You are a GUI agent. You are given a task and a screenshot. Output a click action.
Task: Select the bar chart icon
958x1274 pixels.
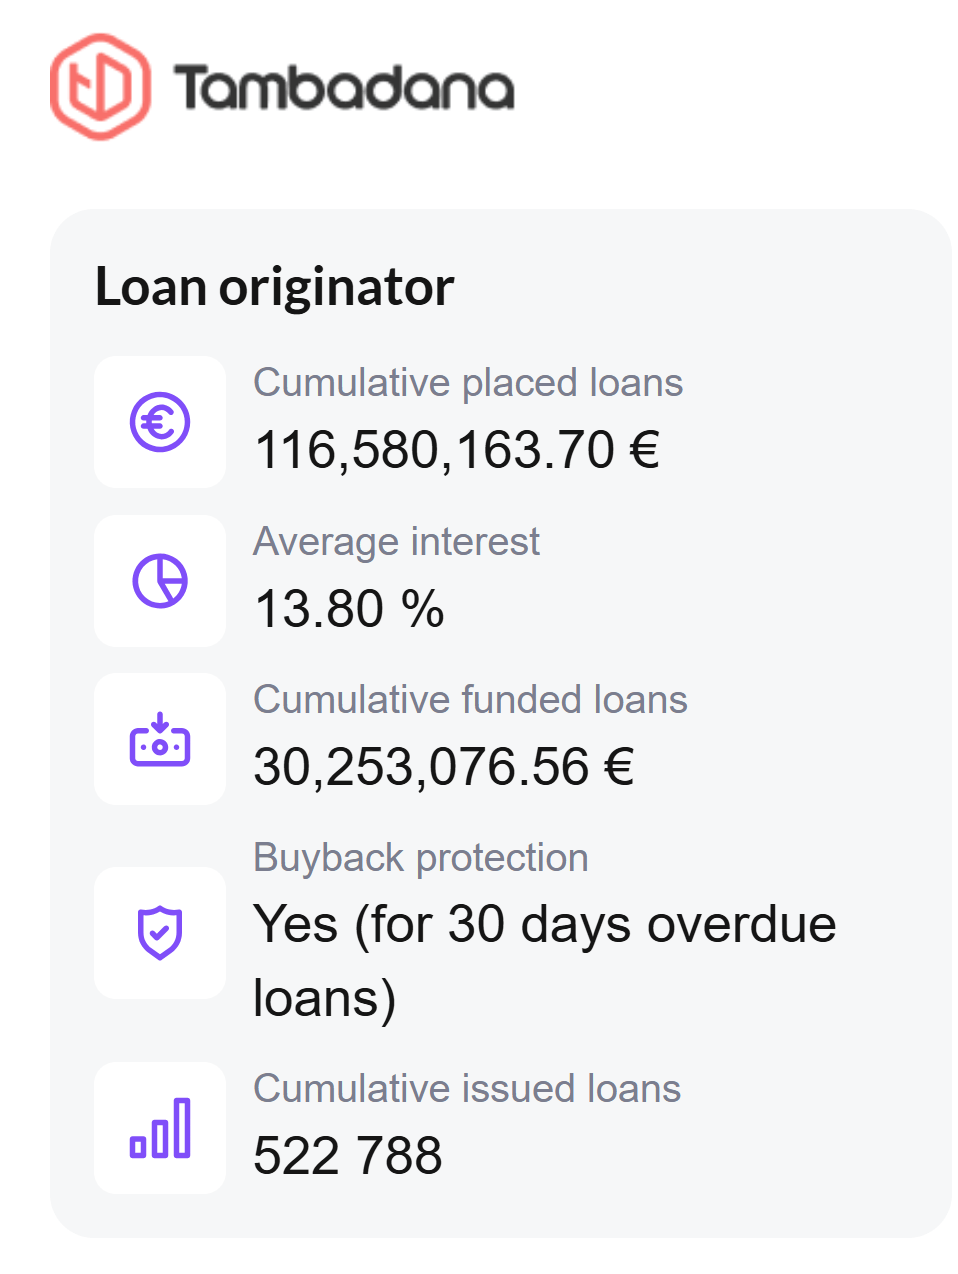point(160,1128)
